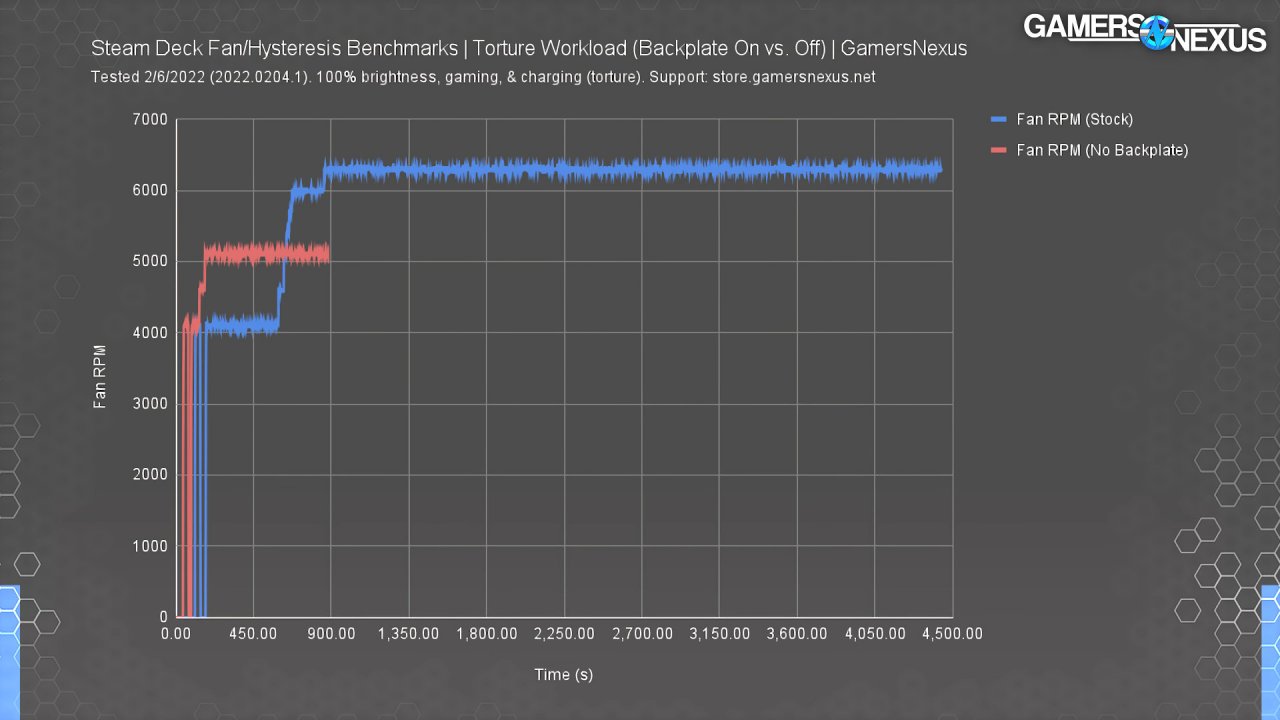
Task: Click the blue stock line plateau near 6300 RPM
Action: click(x=632, y=170)
